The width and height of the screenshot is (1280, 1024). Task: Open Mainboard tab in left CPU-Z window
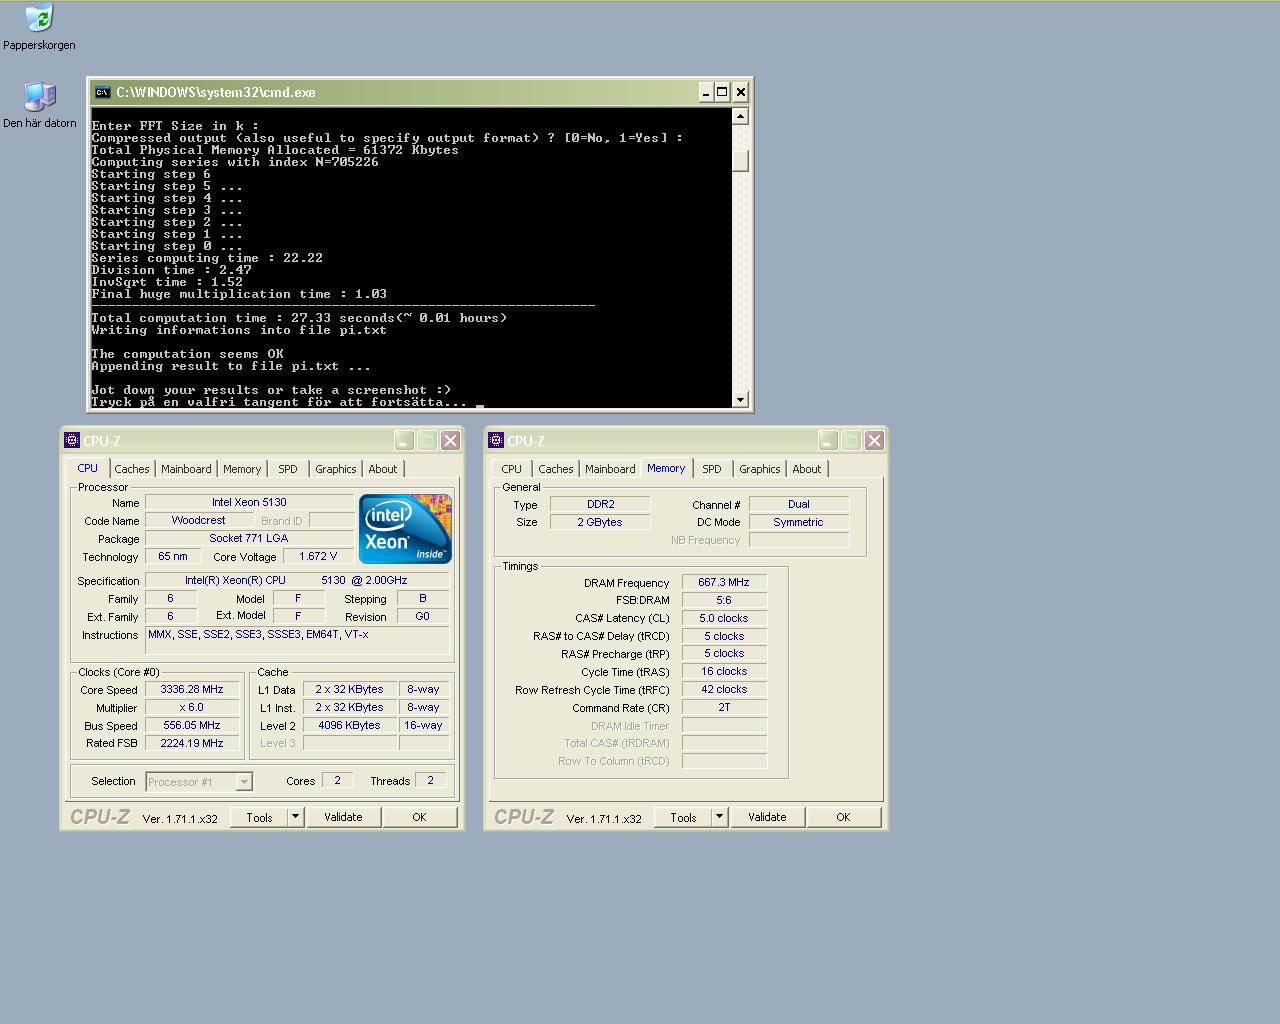pos(186,469)
